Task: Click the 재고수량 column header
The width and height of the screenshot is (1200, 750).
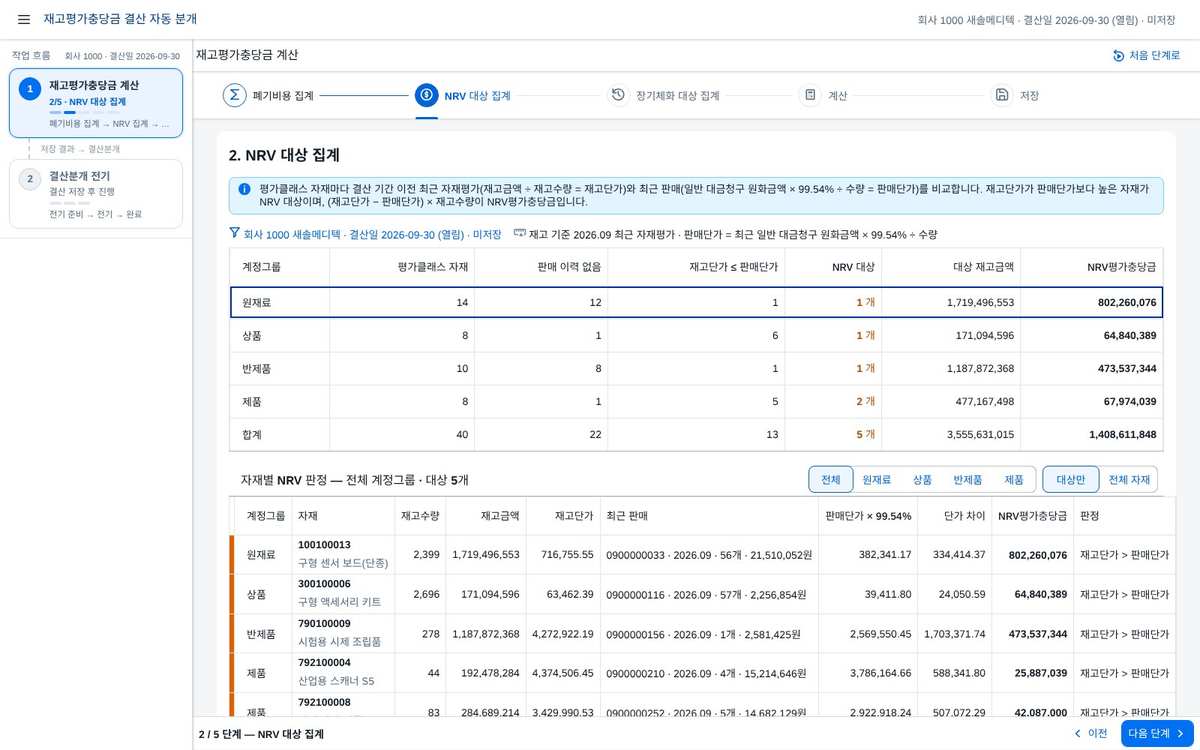Action: point(420,516)
